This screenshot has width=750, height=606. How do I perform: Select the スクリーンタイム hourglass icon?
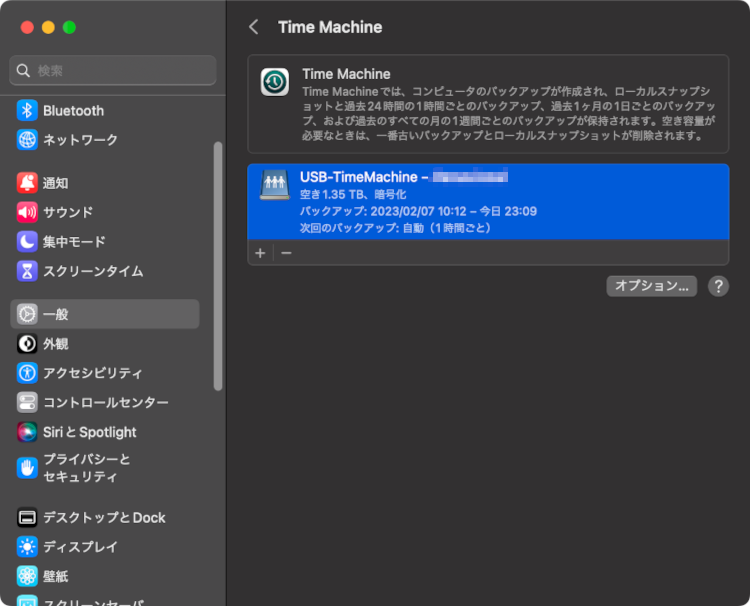point(27,271)
